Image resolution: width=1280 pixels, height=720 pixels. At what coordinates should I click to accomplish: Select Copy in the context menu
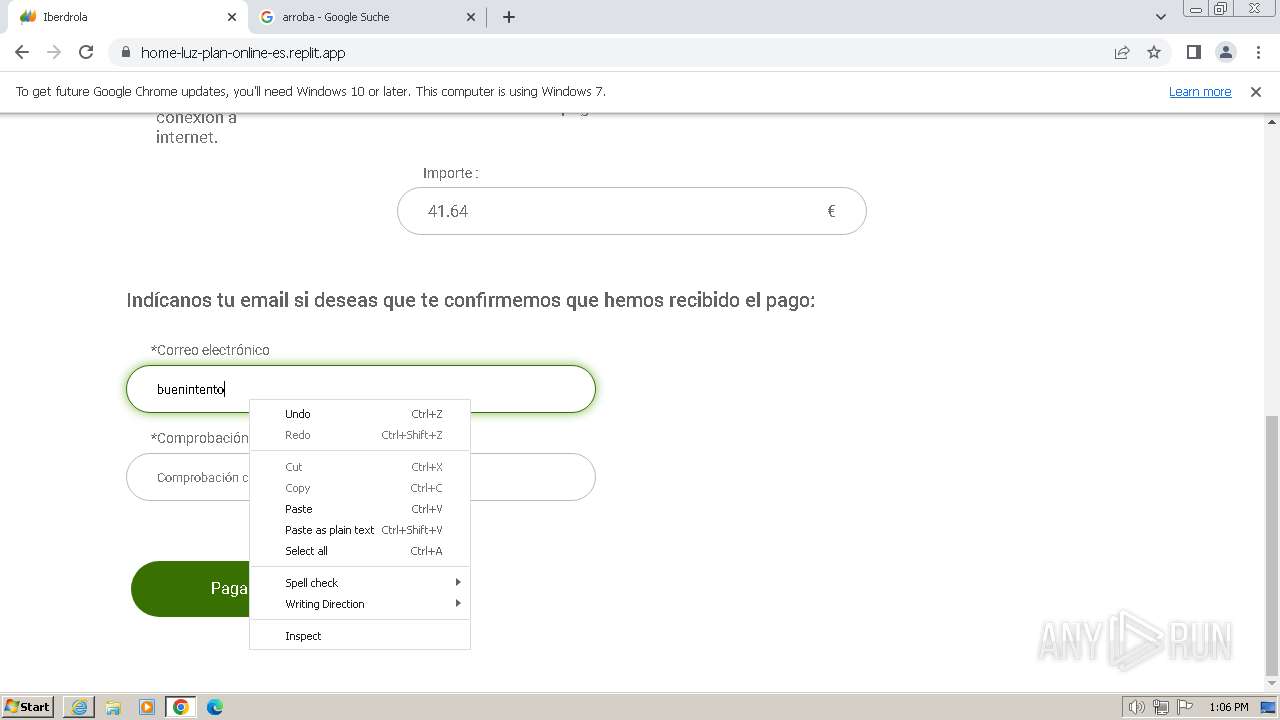[360, 488]
